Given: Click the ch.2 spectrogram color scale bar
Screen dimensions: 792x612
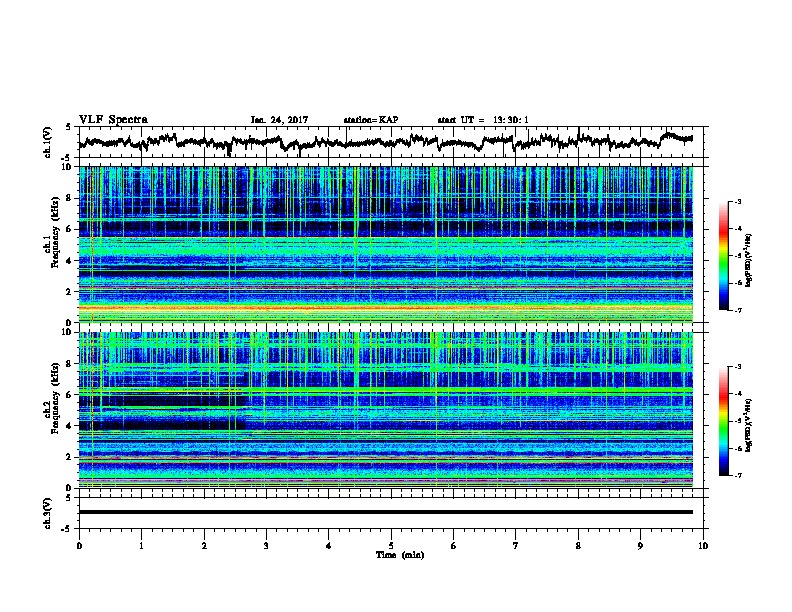Looking at the screenshot, I should point(724,421).
